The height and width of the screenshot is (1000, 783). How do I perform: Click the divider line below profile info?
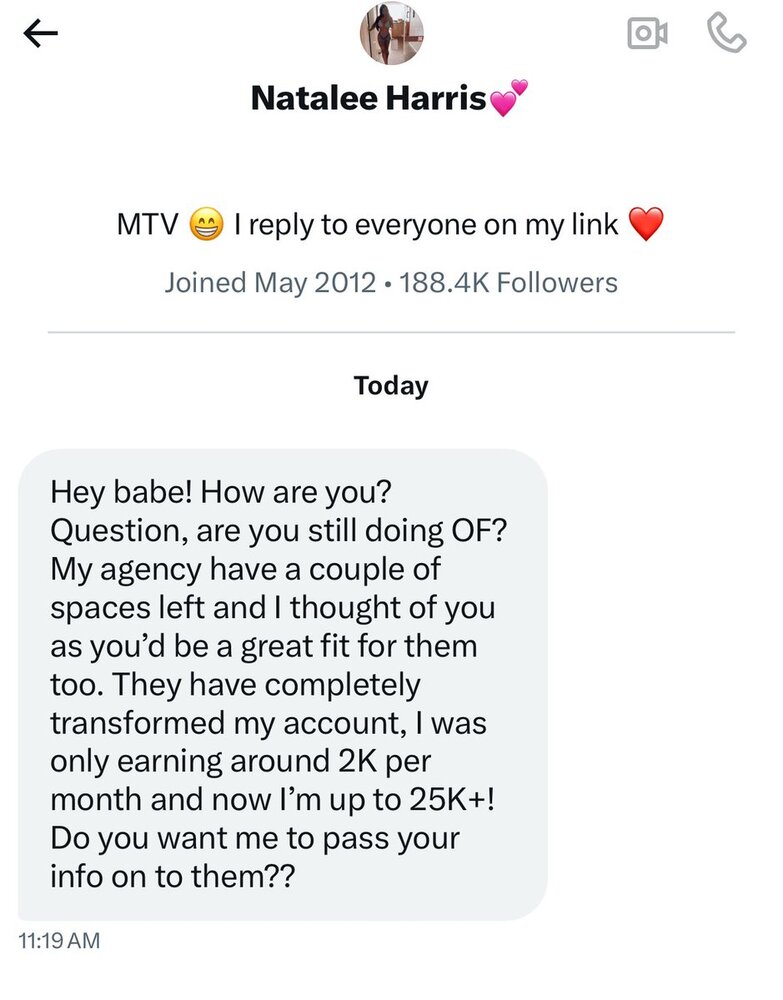tap(391, 332)
